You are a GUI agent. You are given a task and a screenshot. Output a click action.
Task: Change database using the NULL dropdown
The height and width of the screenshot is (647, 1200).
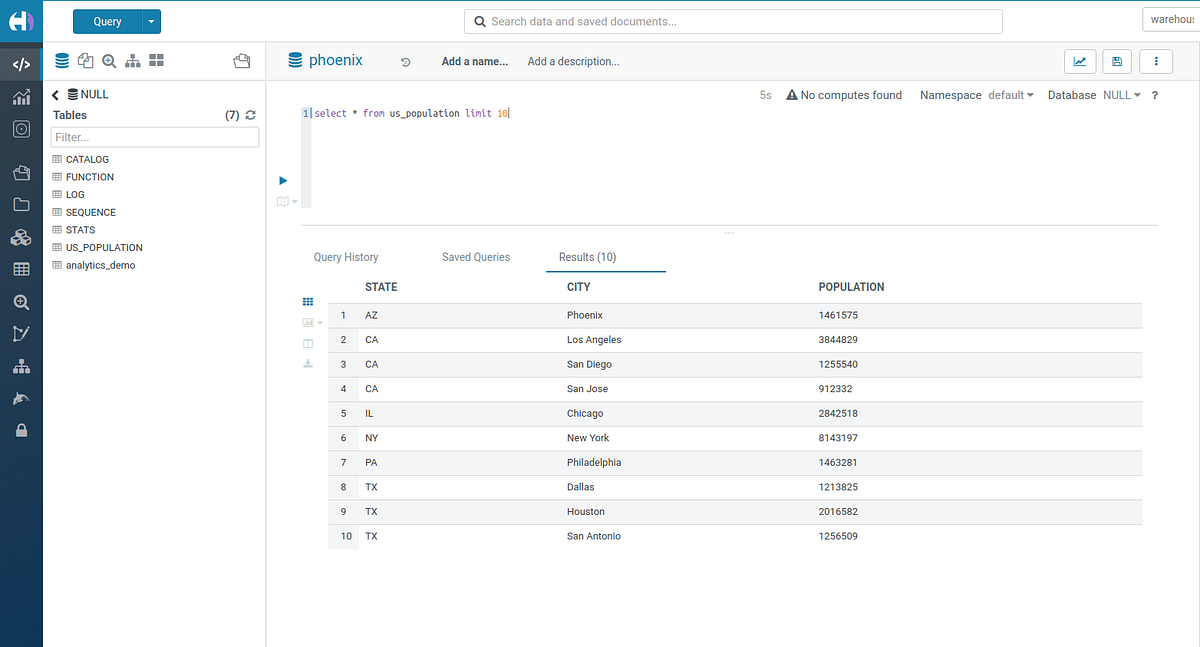click(1121, 95)
